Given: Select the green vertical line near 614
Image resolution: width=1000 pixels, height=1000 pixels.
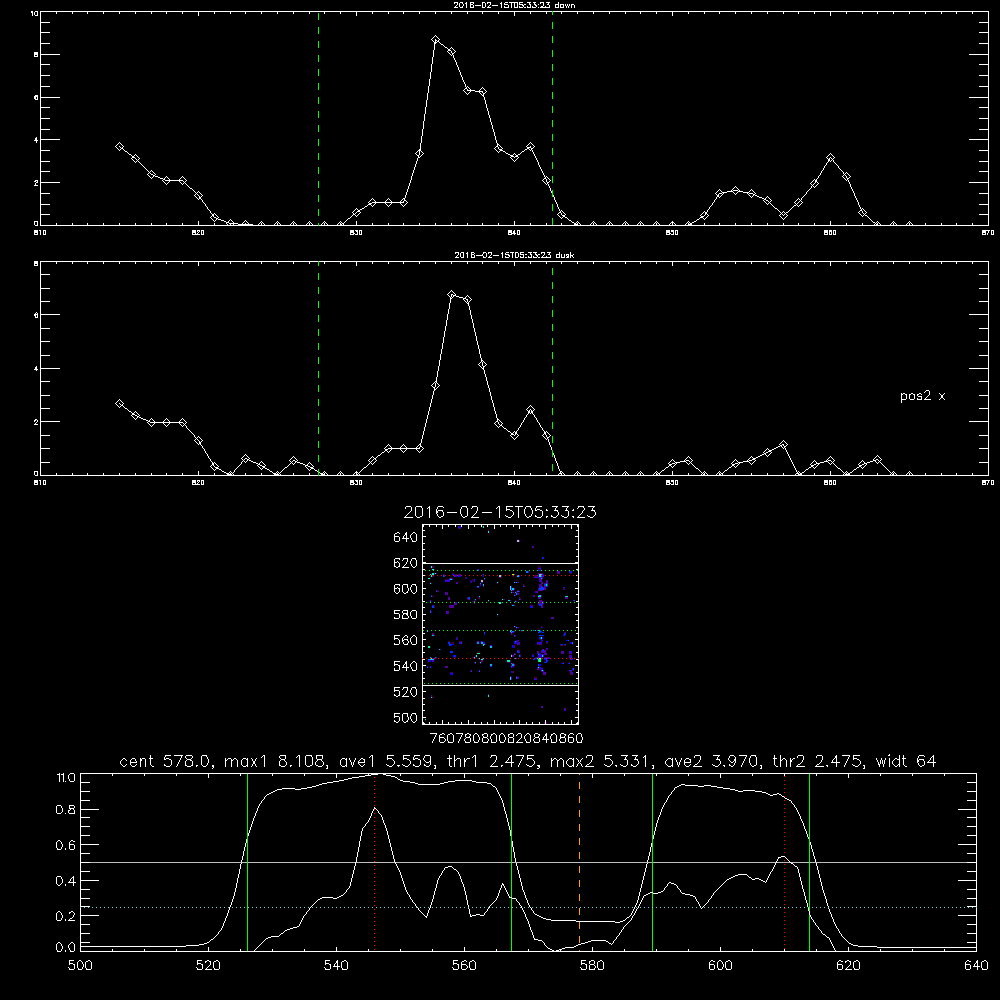Looking at the screenshot, I should pos(809,861).
